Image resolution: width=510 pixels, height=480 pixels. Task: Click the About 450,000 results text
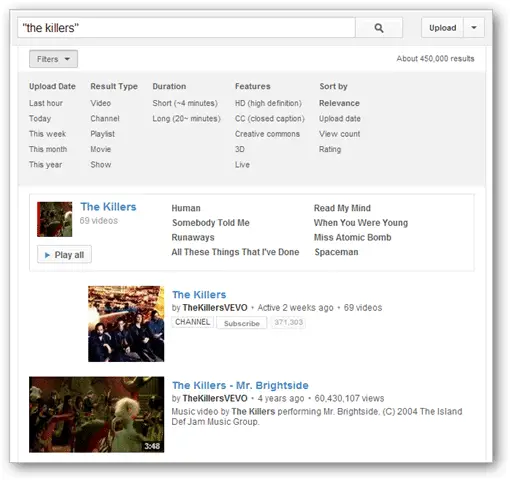coord(435,59)
